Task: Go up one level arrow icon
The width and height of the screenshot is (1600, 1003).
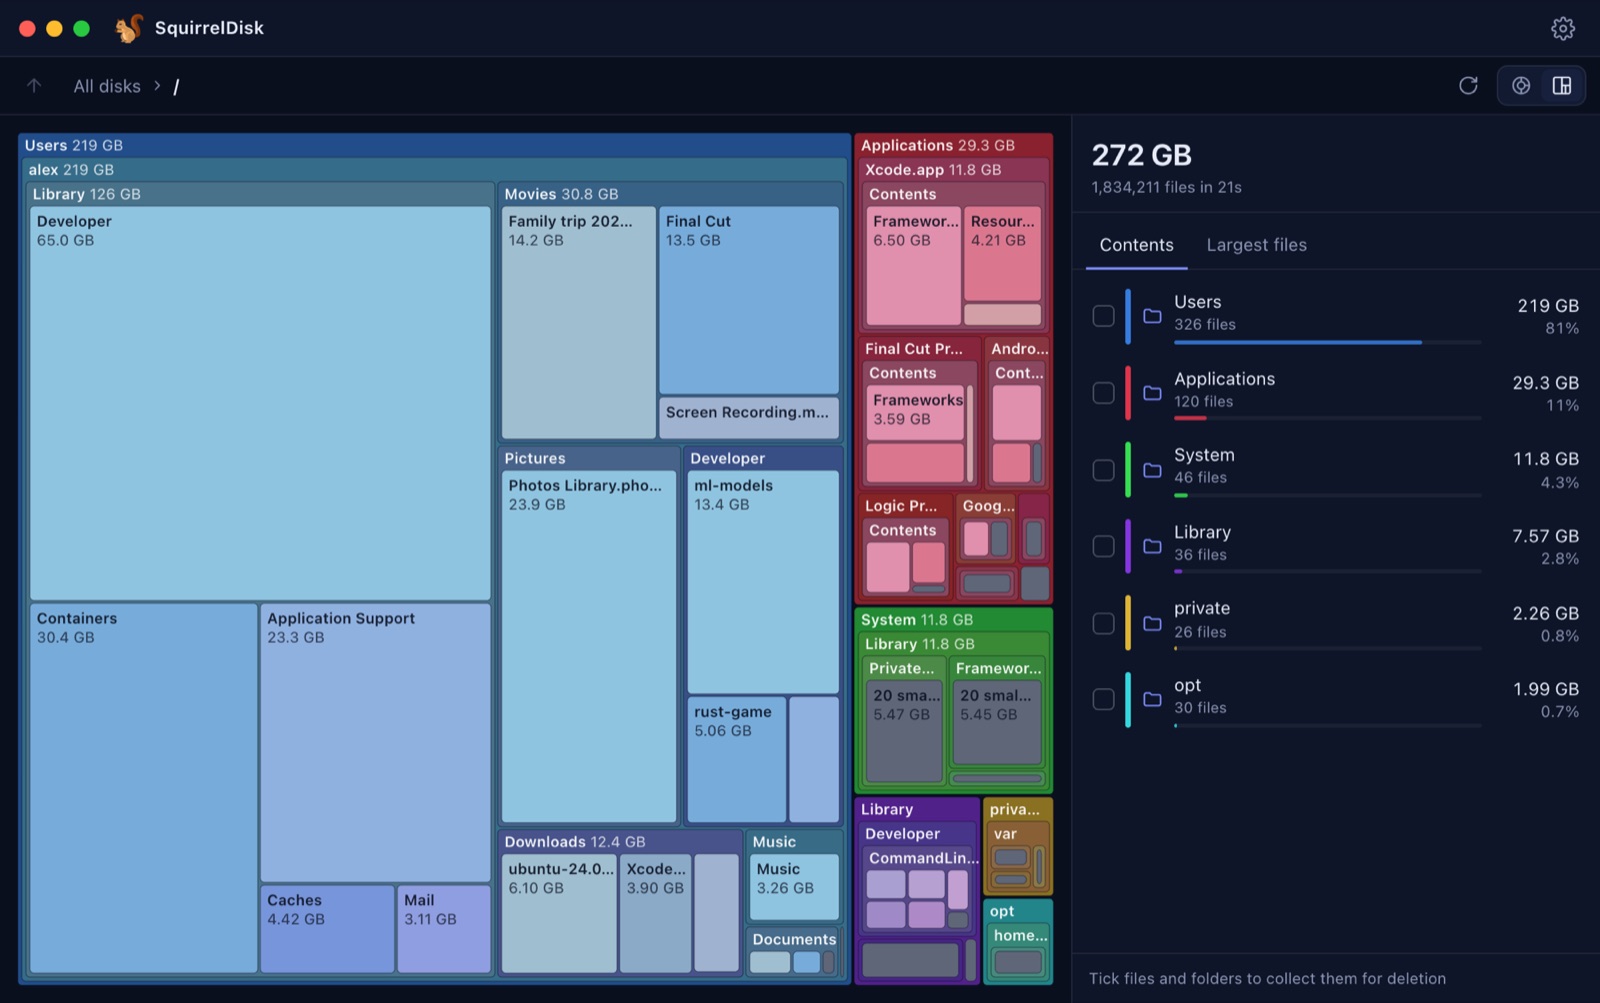Action: pyautogui.click(x=34, y=86)
